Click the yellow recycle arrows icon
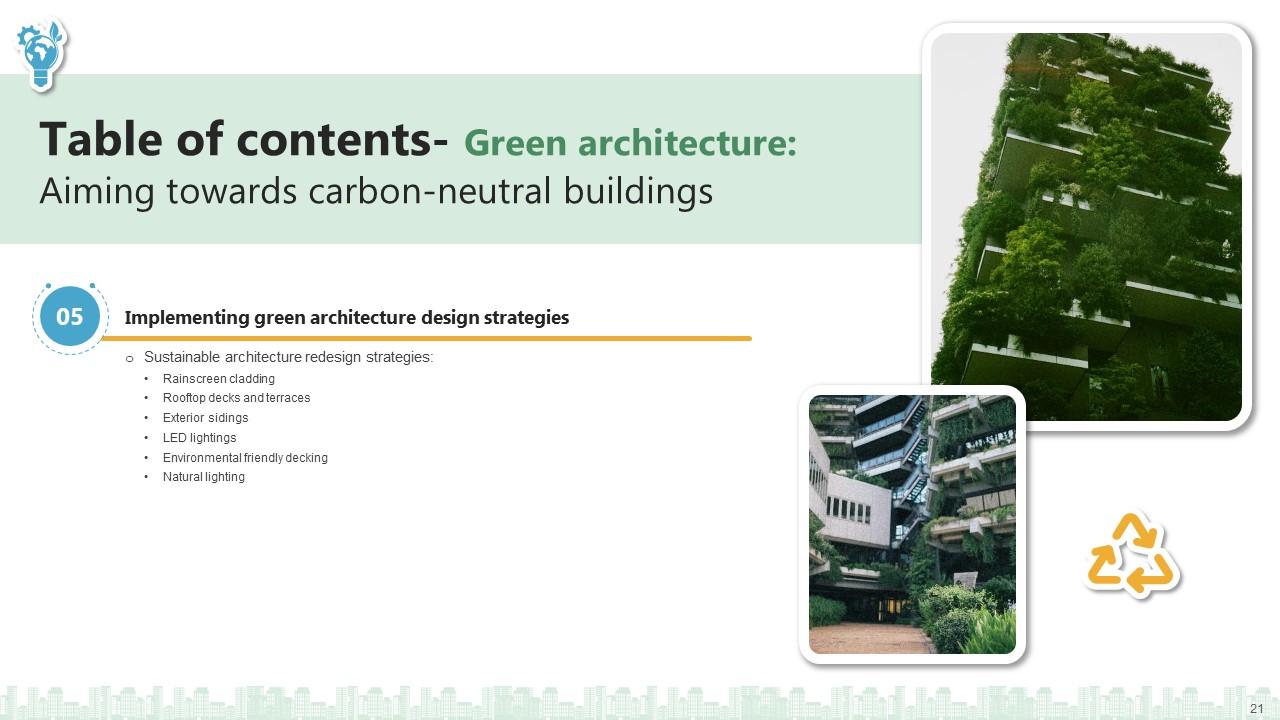Viewport: 1280px width, 720px height. tap(1131, 555)
